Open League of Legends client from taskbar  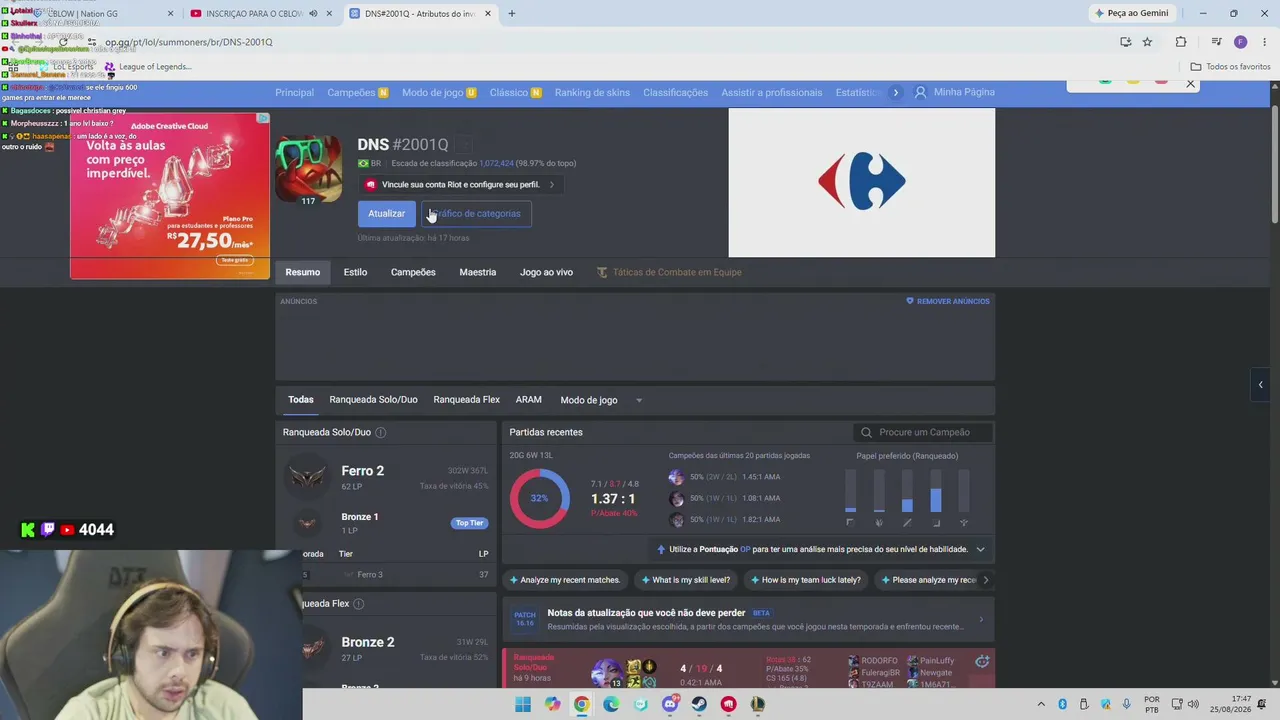click(758, 704)
